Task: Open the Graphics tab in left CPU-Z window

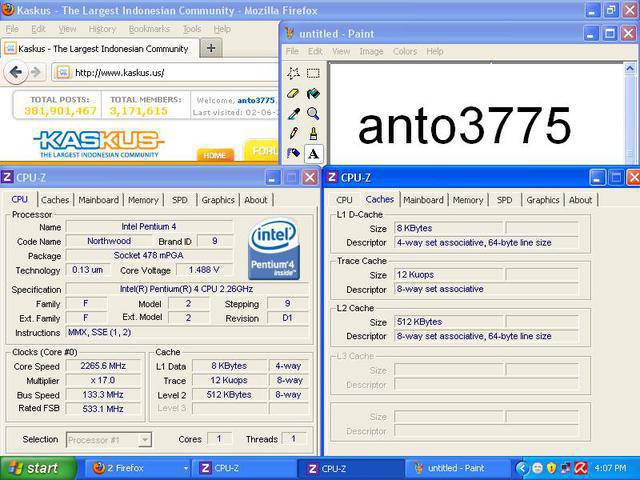Action: [x=218, y=200]
